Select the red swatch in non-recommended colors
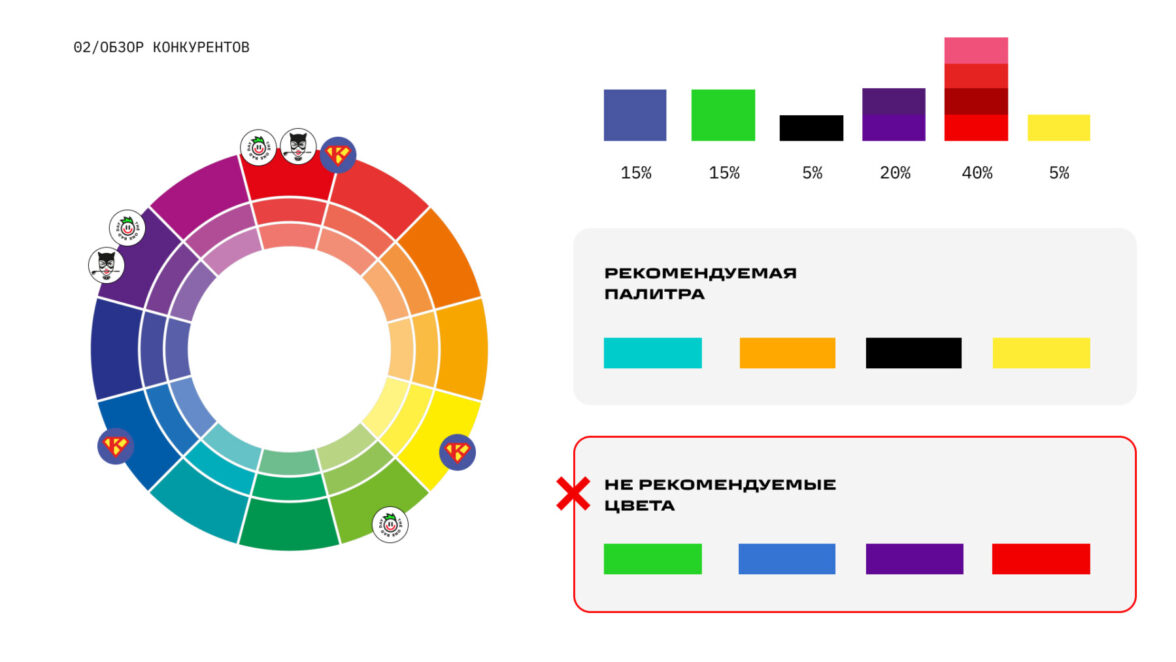The image size is (1176, 662). click(1040, 559)
